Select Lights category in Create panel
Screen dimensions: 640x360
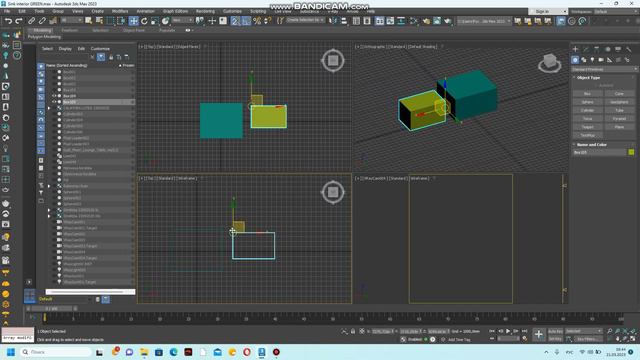[592, 60]
